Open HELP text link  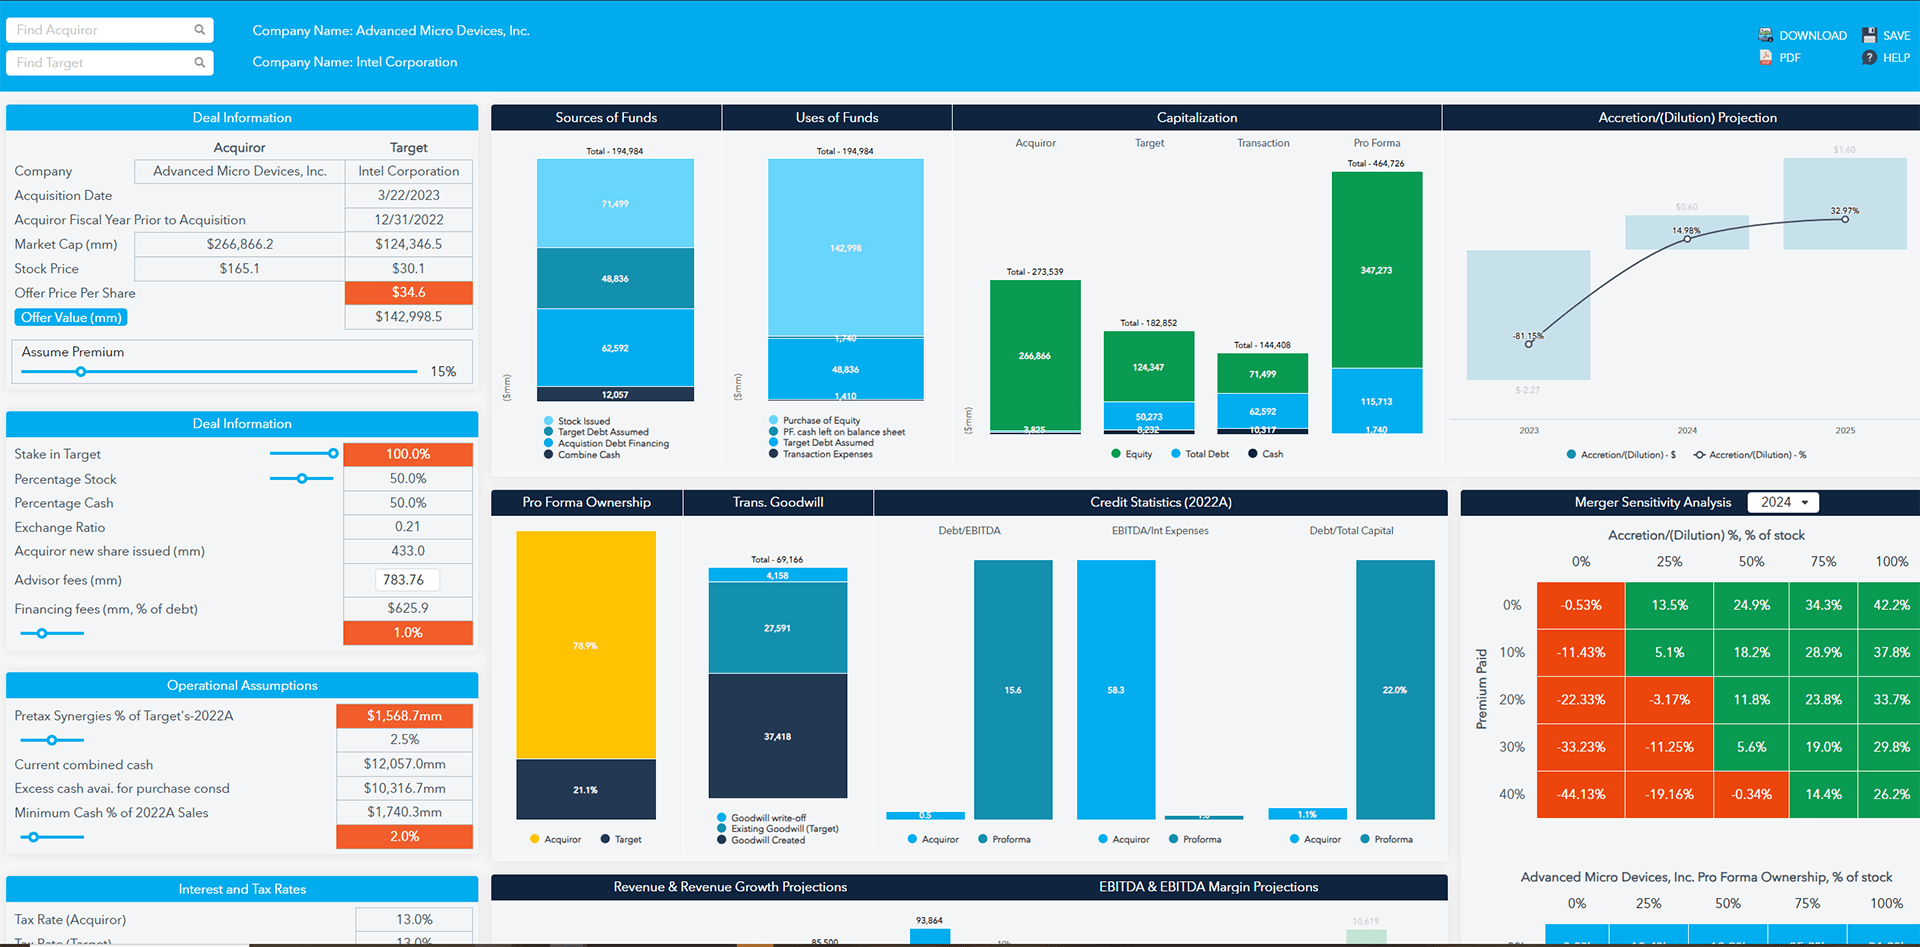(1897, 58)
